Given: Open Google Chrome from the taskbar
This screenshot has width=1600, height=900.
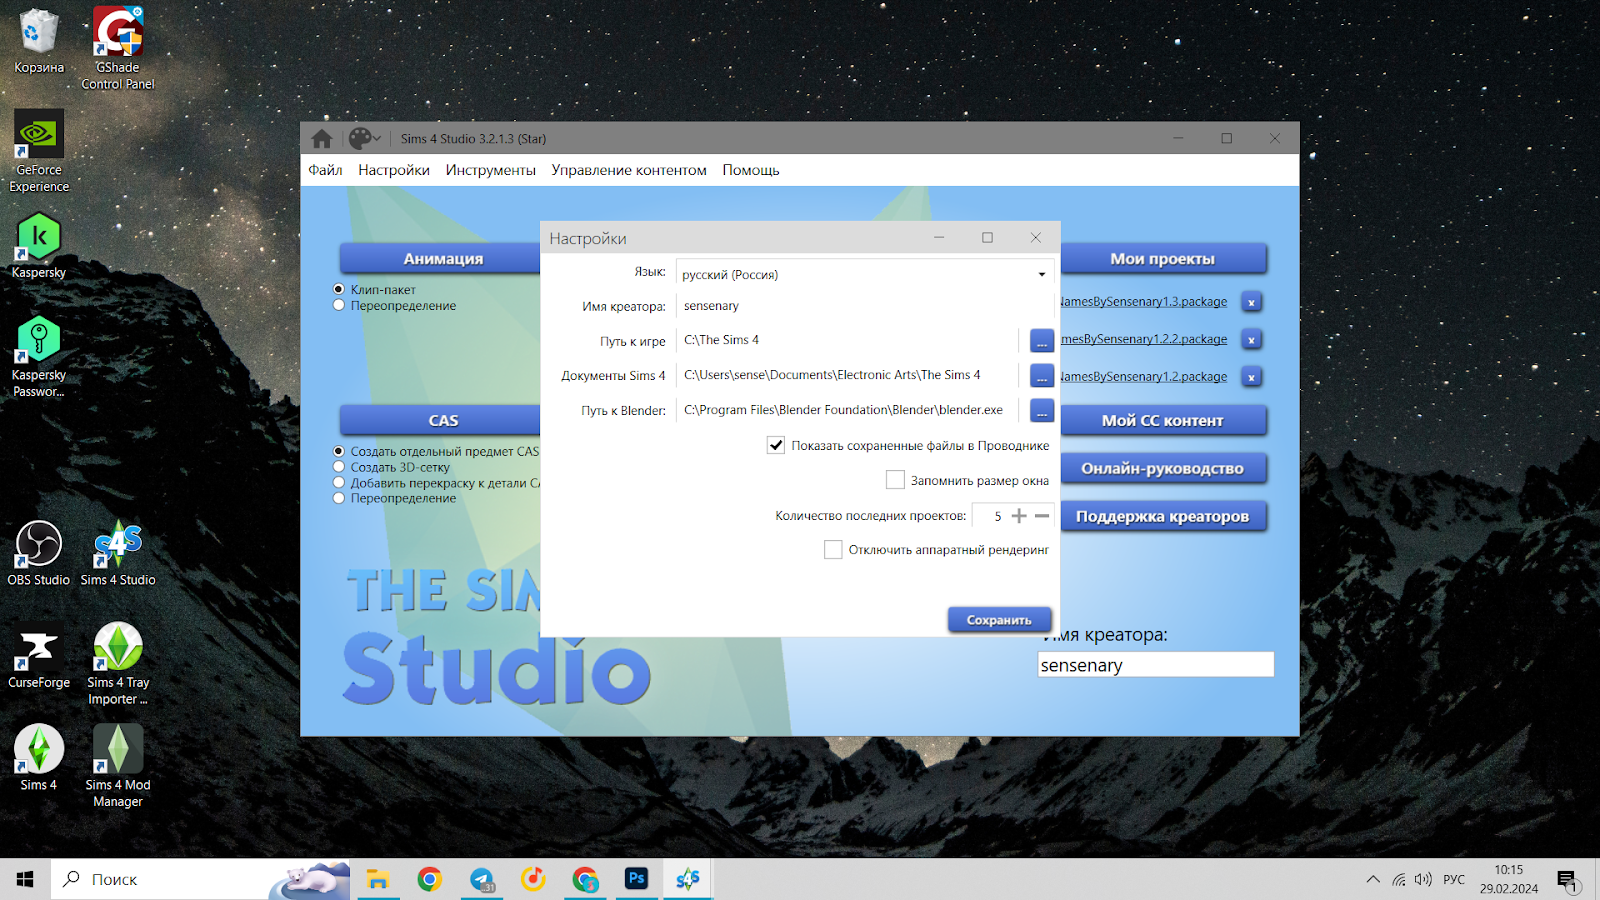Looking at the screenshot, I should tap(430, 879).
